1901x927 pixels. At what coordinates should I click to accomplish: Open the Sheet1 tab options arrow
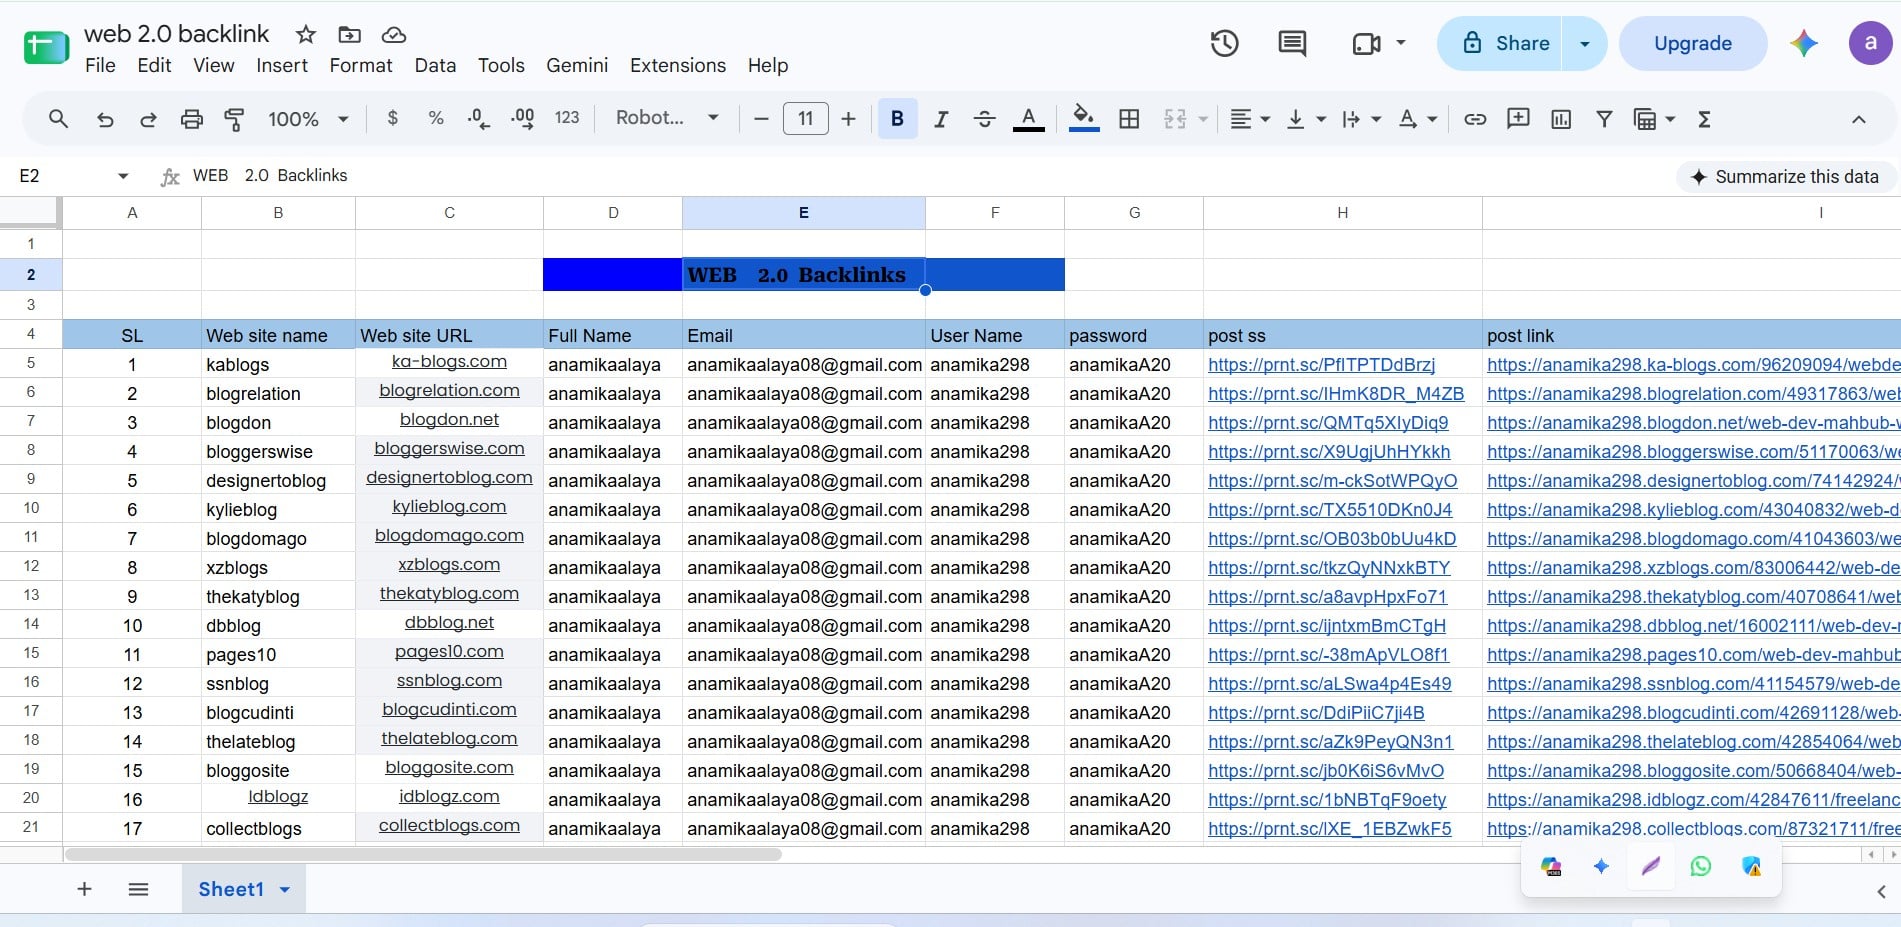point(285,889)
